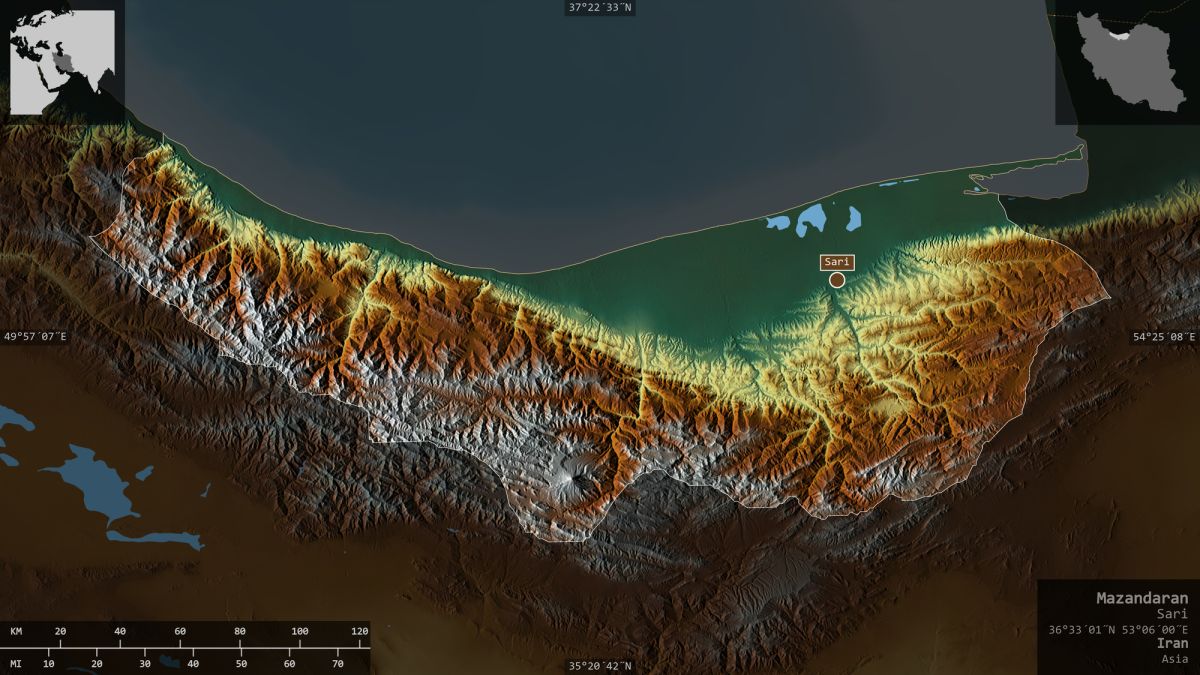Click the top latitude label 37°22′33″N
Image resolution: width=1200 pixels, height=675 pixels.
pyautogui.click(x=600, y=7)
